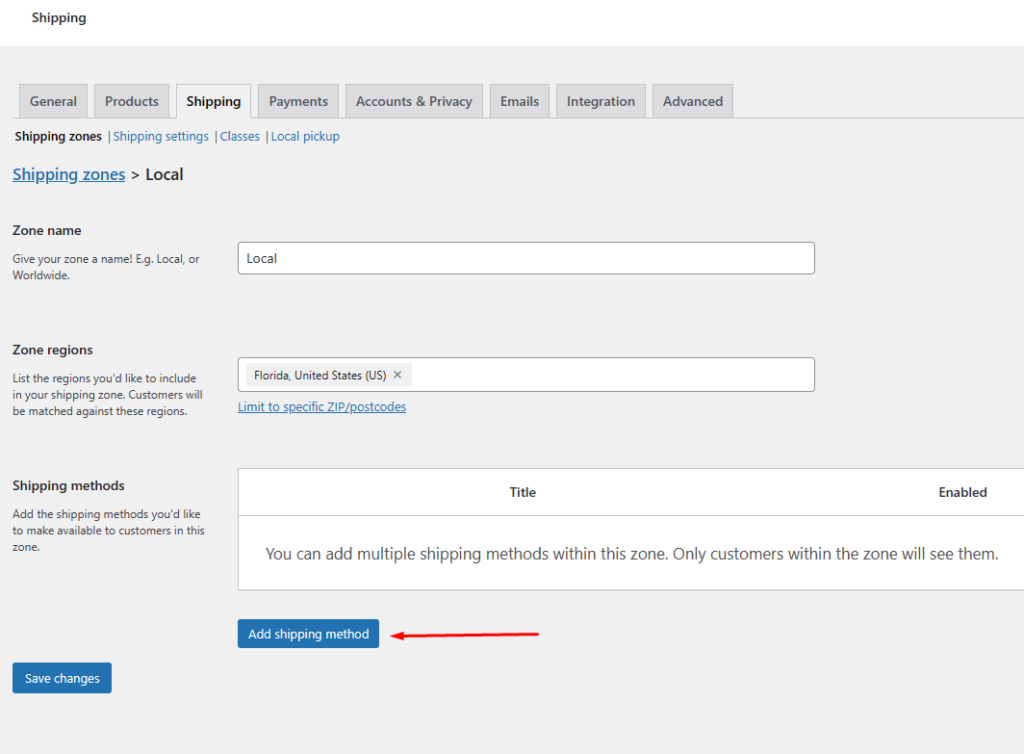1024x754 pixels.
Task: Switch to the Emails tab
Action: 519,100
